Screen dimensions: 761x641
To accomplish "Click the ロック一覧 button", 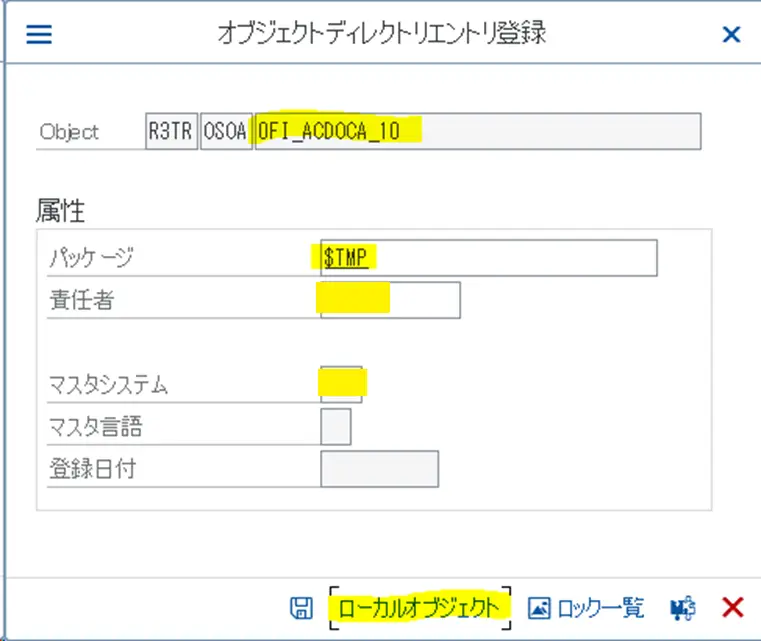I will point(600,608).
